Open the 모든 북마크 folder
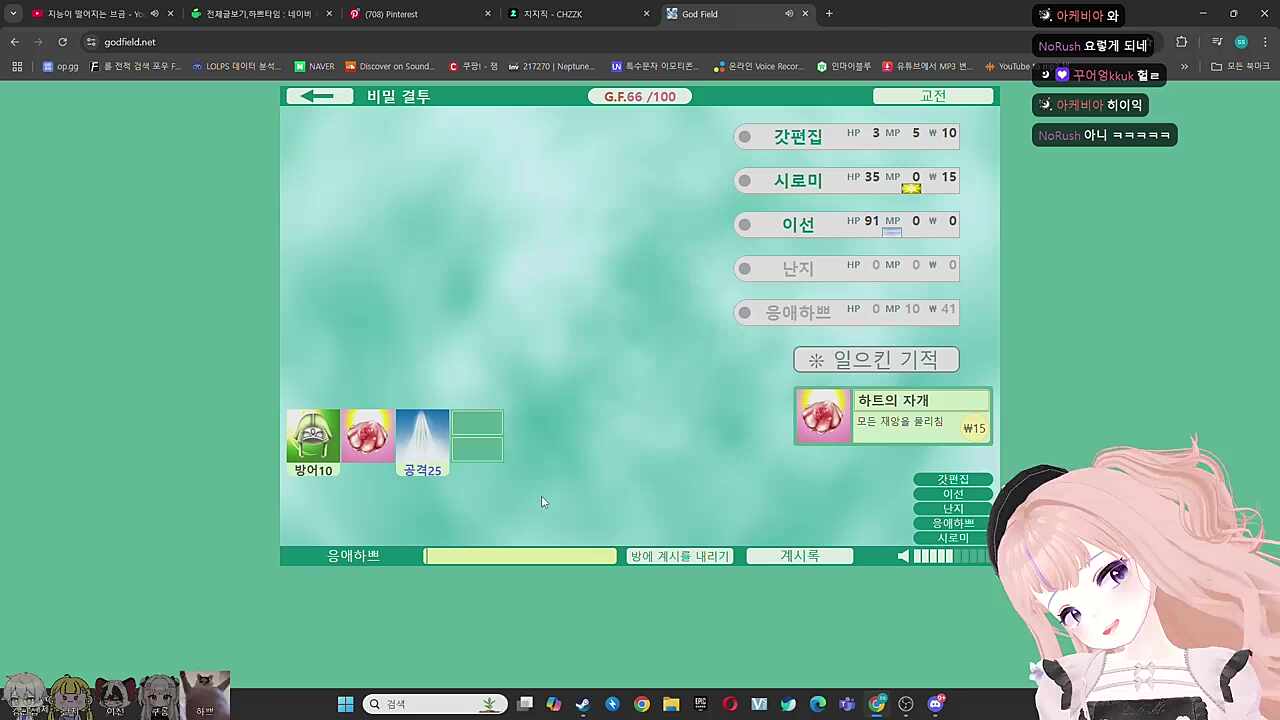 tap(1240, 66)
